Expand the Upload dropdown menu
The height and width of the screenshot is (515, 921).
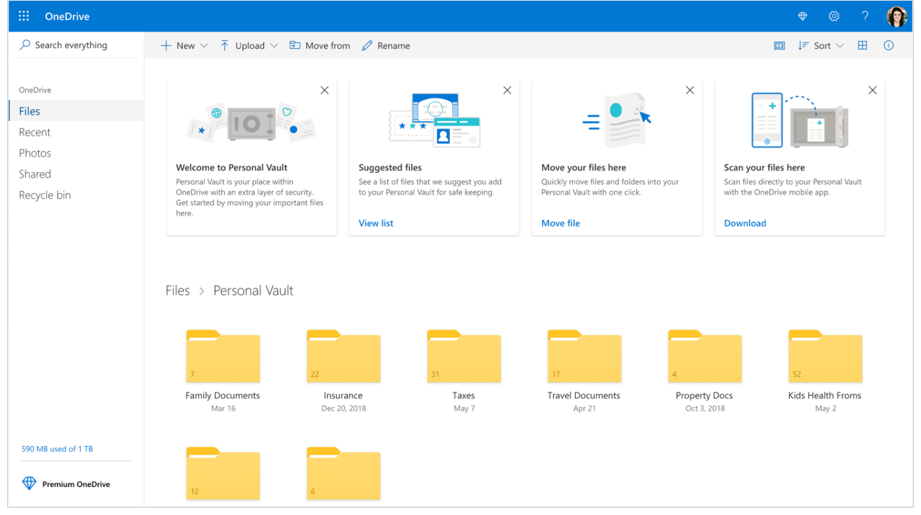point(249,46)
